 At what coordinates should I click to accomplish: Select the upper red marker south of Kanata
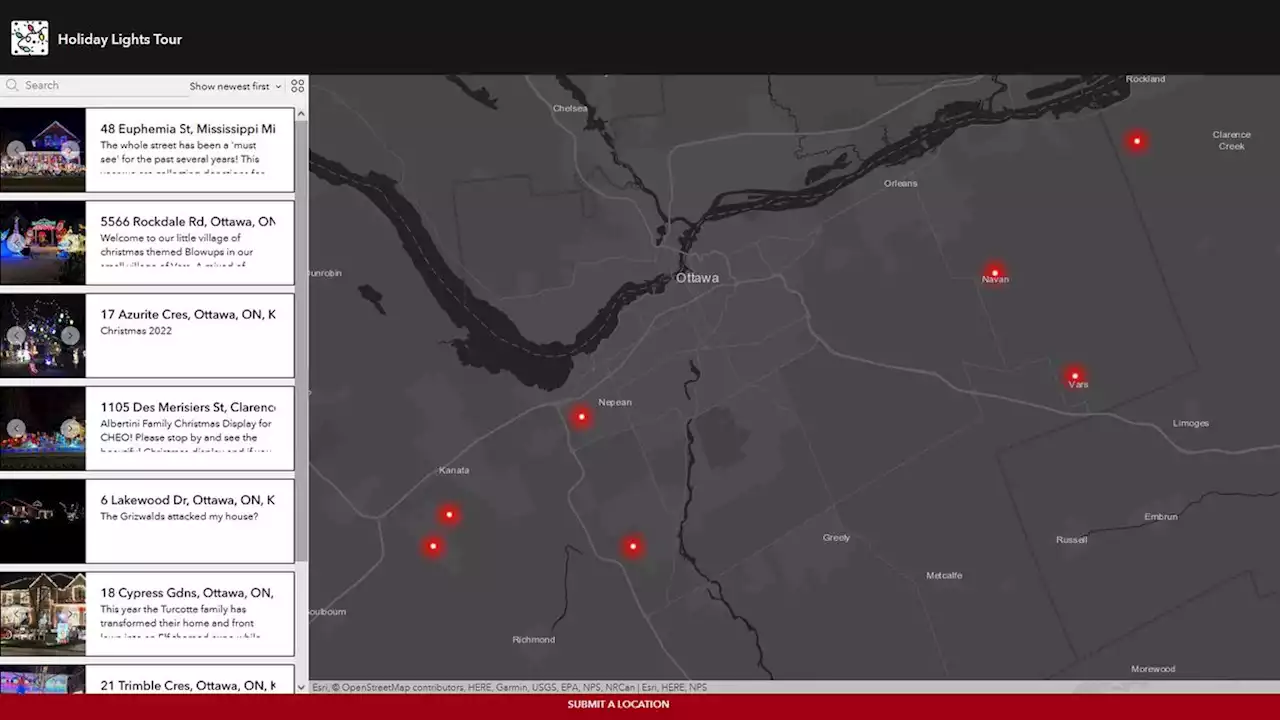[x=449, y=515]
